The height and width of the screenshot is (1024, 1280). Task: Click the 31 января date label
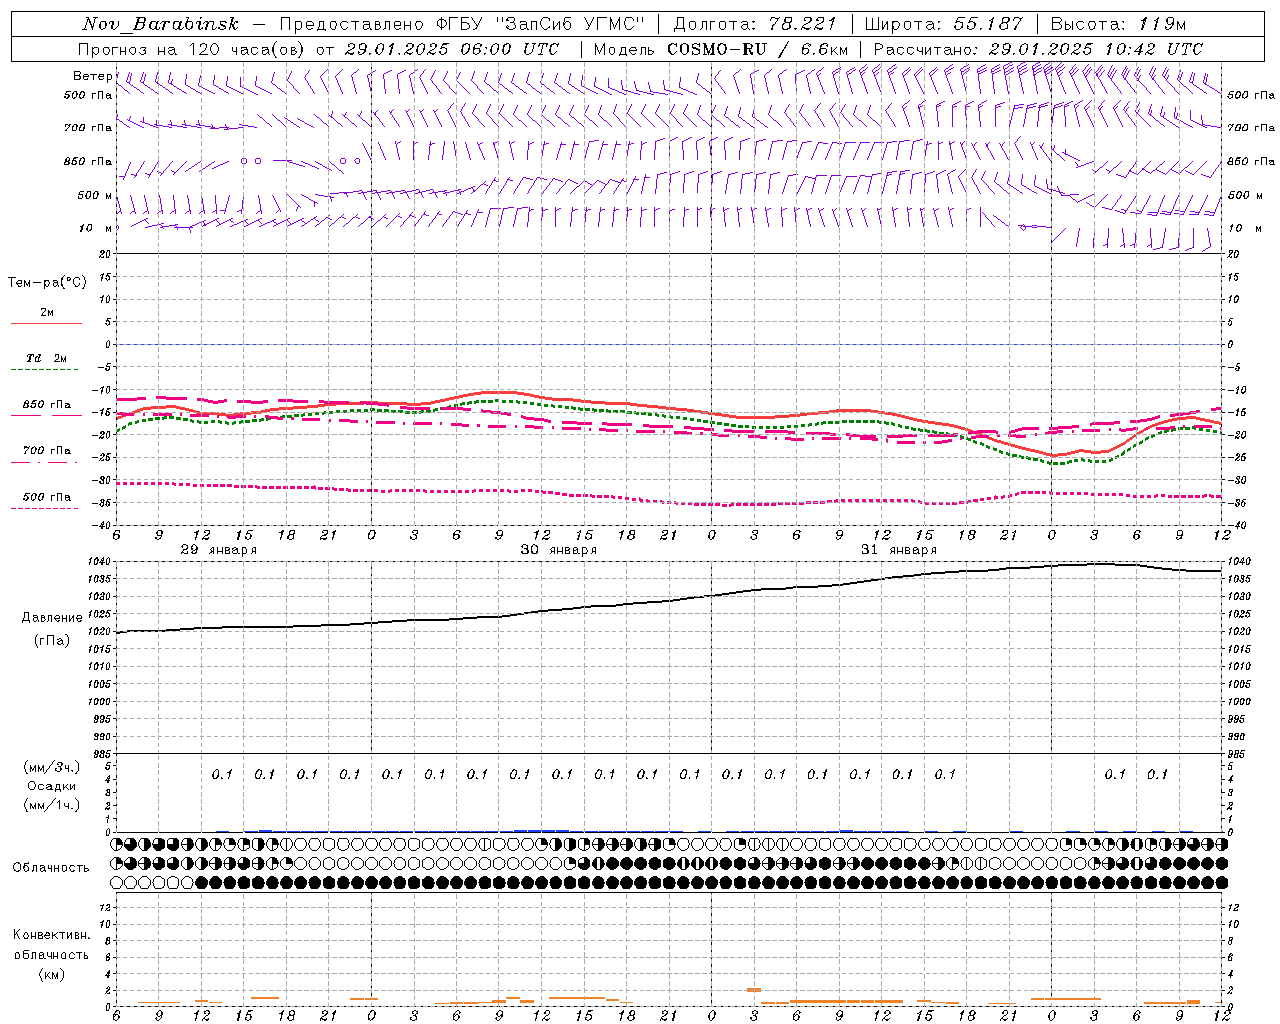point(898,550)
